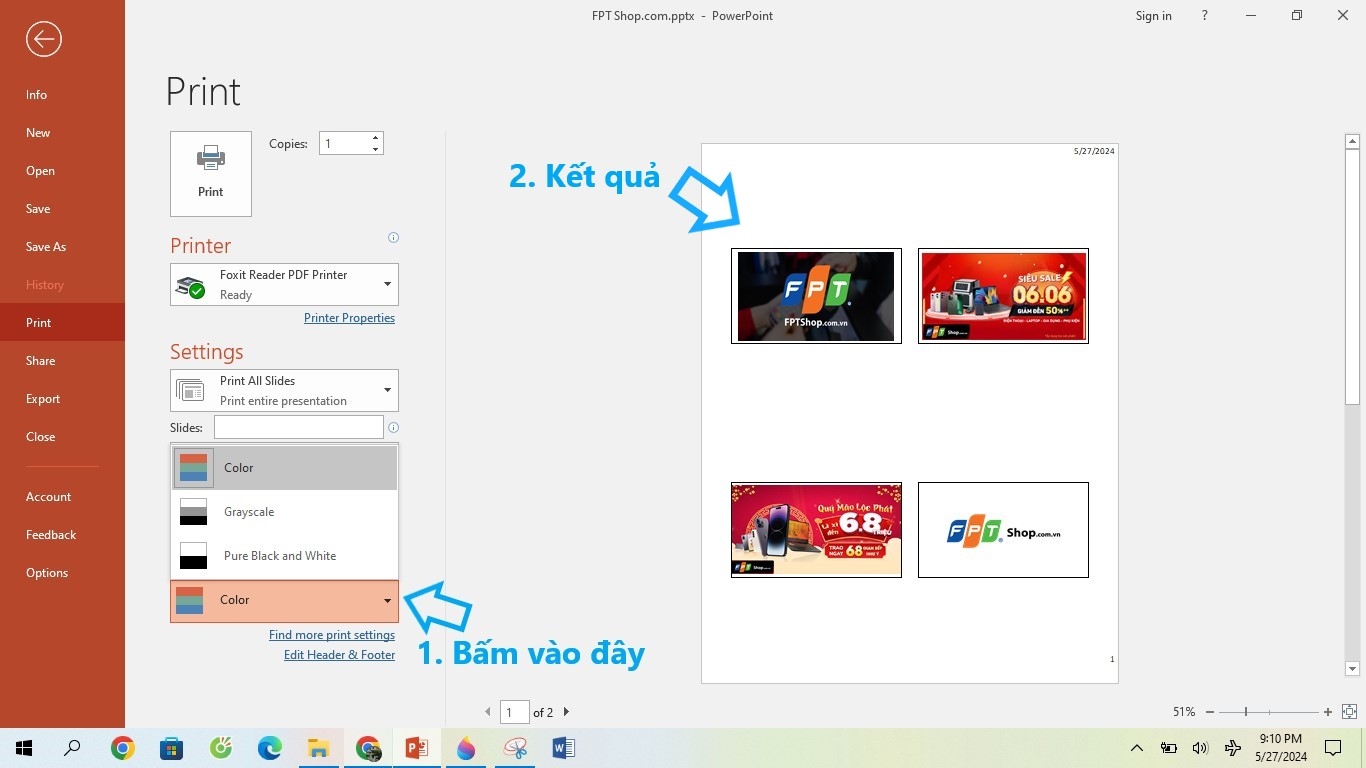Go to previous preview page arrow
The width and height of the screenshot is (1366, 768).
click(x=488, y=712)
